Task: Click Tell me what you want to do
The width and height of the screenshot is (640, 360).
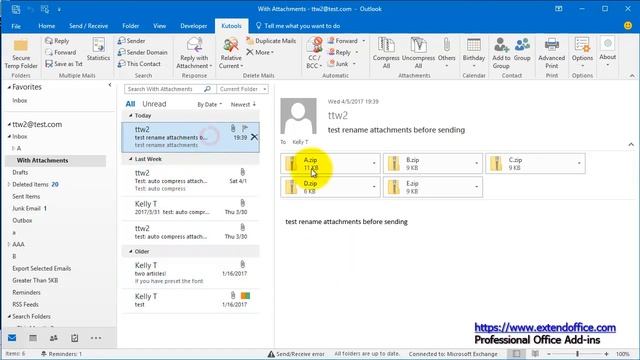Action: point(298,26)
